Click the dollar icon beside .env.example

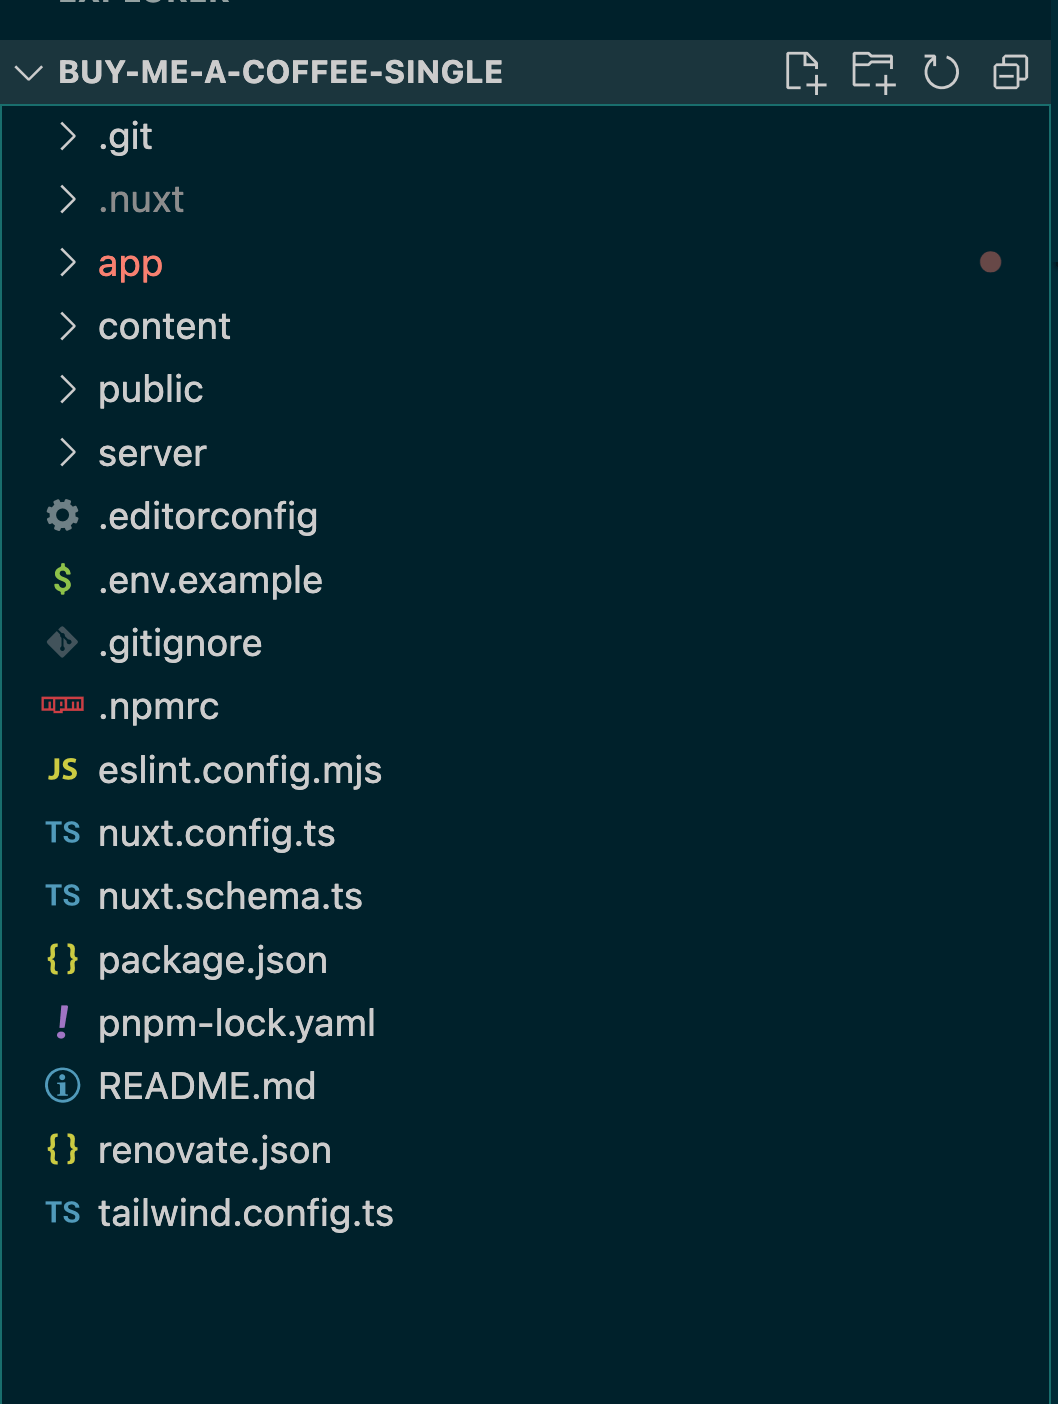[62, 579]
